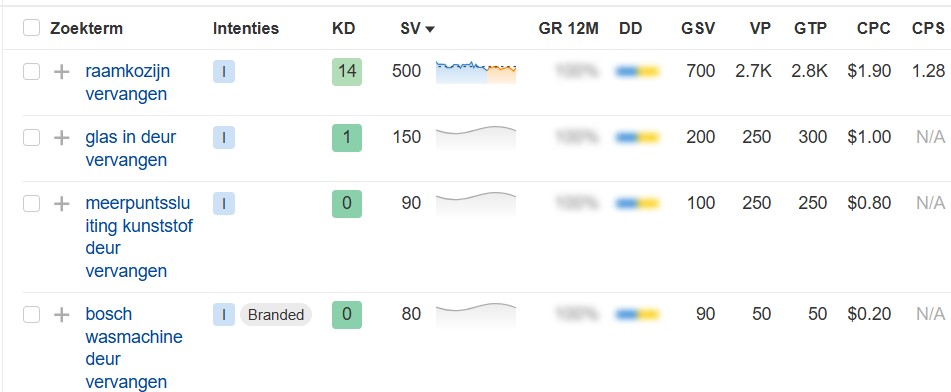951x392 pixels.
Task: Expand the raamkozijn vervangen row plus icon
Action: (61, 72)
